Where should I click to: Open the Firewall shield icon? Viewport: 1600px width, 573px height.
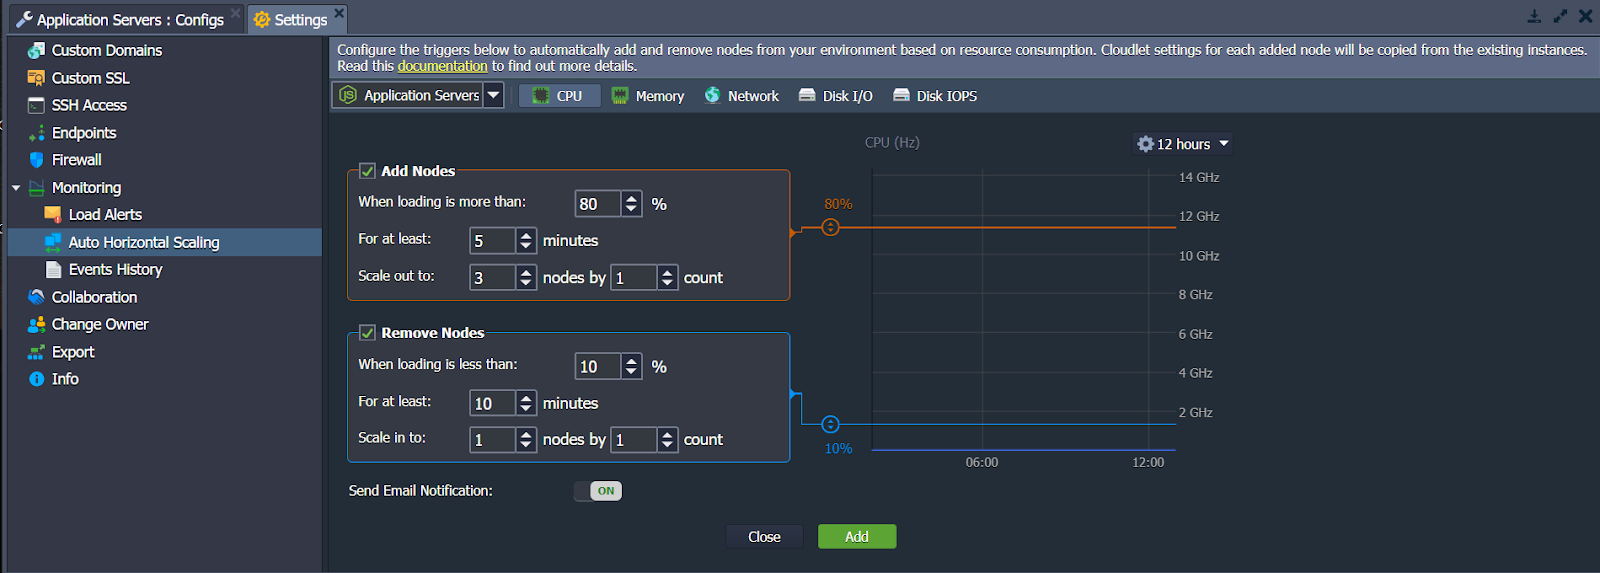36,160
